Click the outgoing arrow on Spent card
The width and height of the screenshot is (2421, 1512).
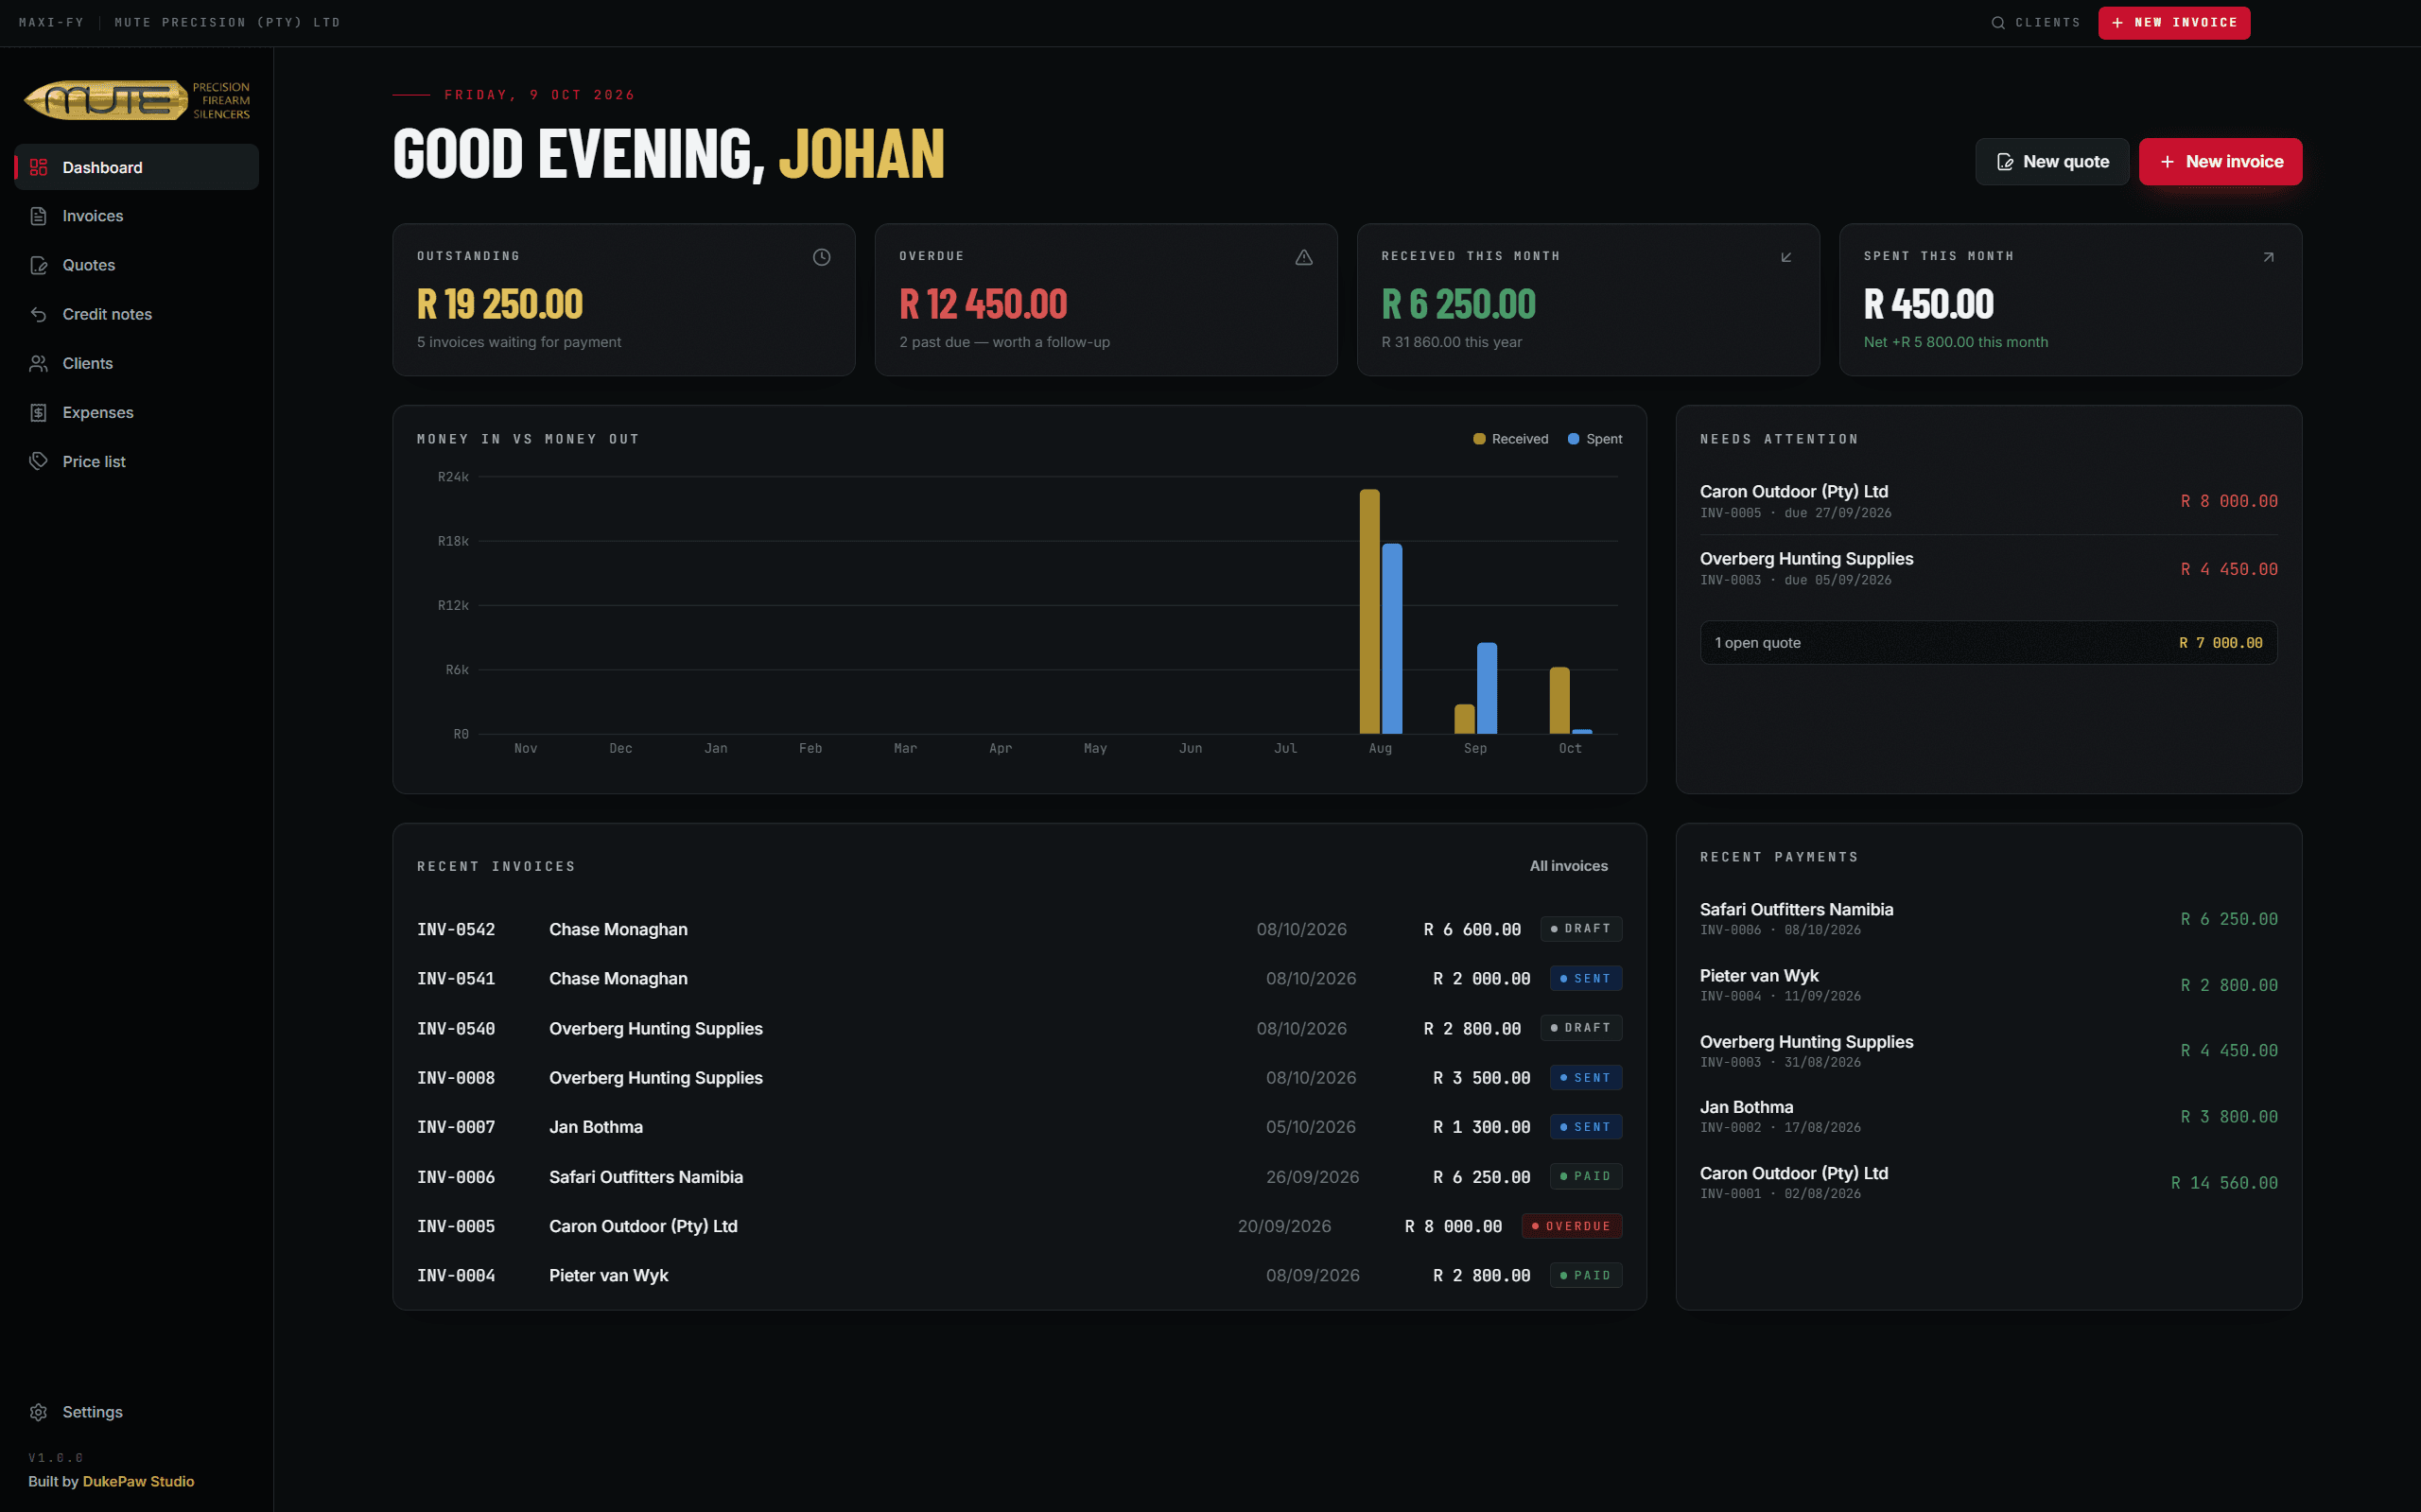pos(2268,257)
